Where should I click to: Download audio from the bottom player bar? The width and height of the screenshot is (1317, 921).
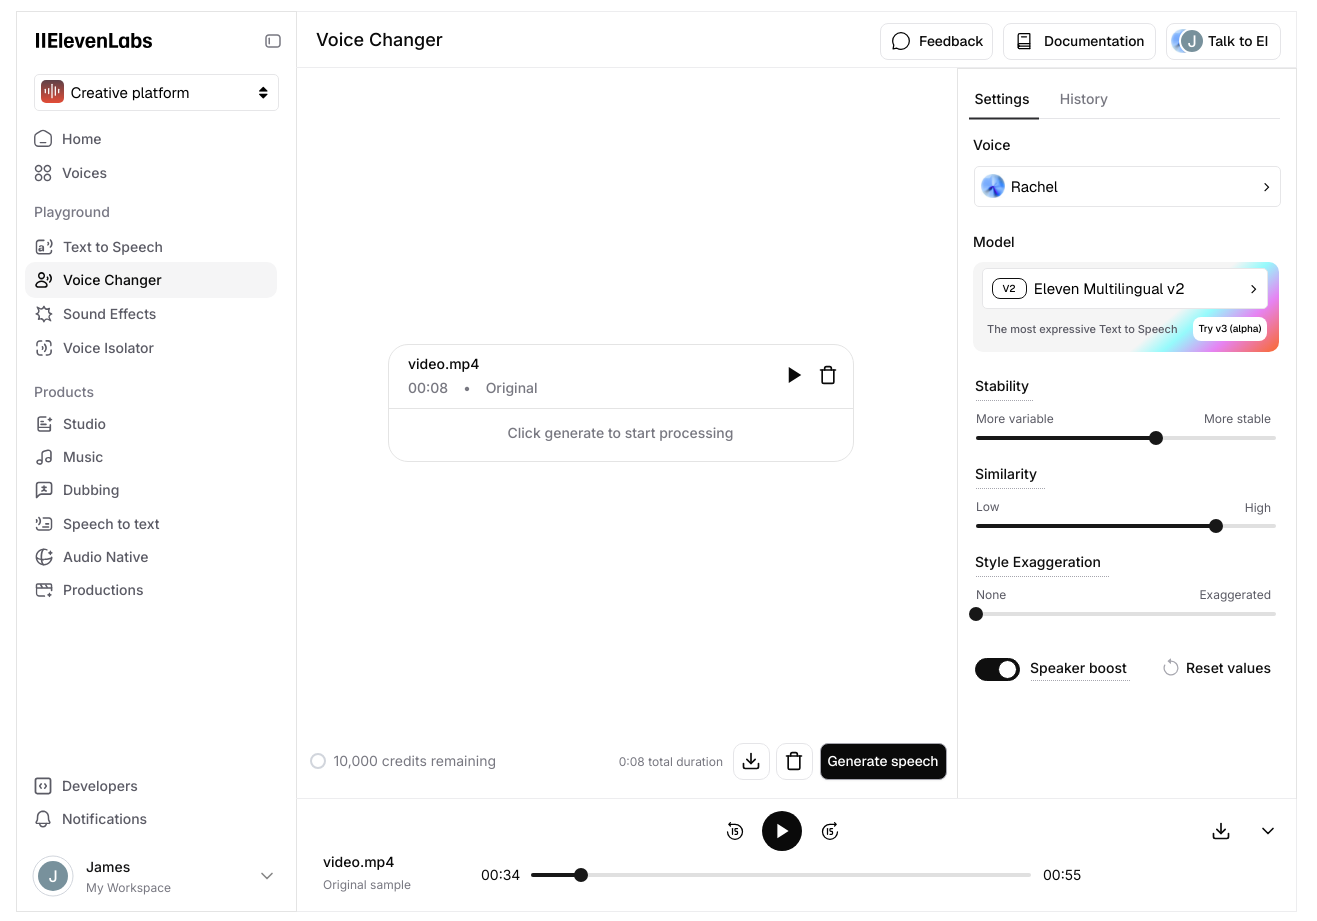pyautogui.click(x=1221, y=831)
